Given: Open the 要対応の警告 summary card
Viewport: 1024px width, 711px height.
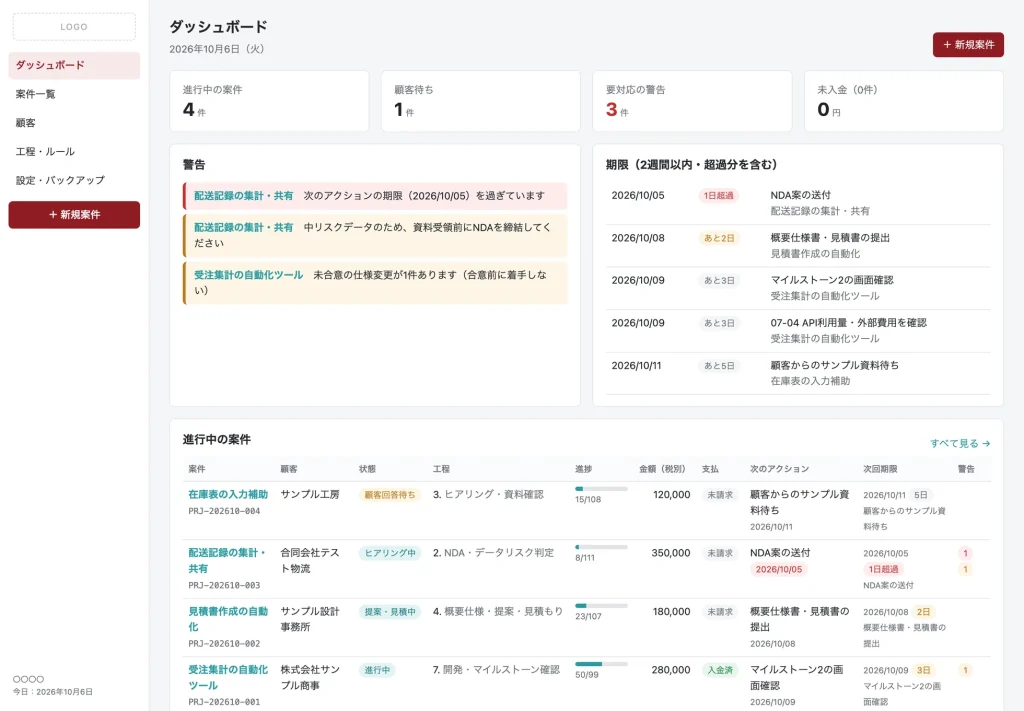Looking at the screenshot, I should [692, 101].
